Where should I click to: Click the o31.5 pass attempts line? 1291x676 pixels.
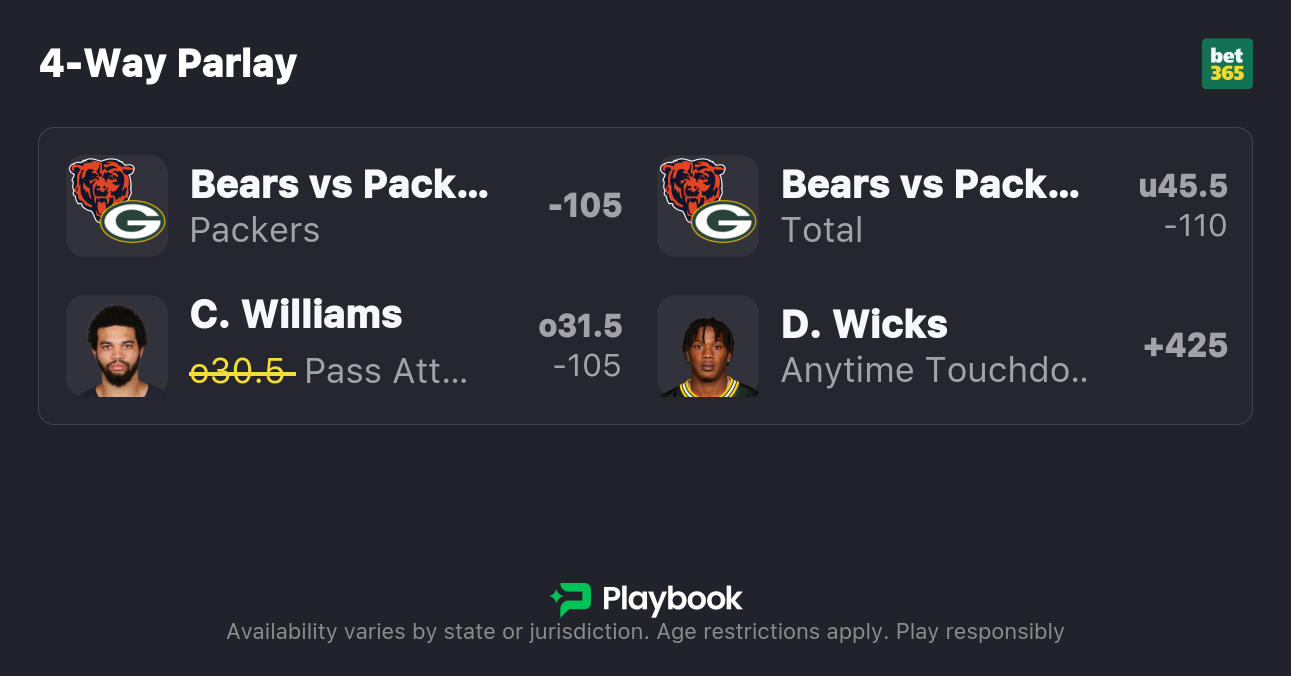coord(580,326)
